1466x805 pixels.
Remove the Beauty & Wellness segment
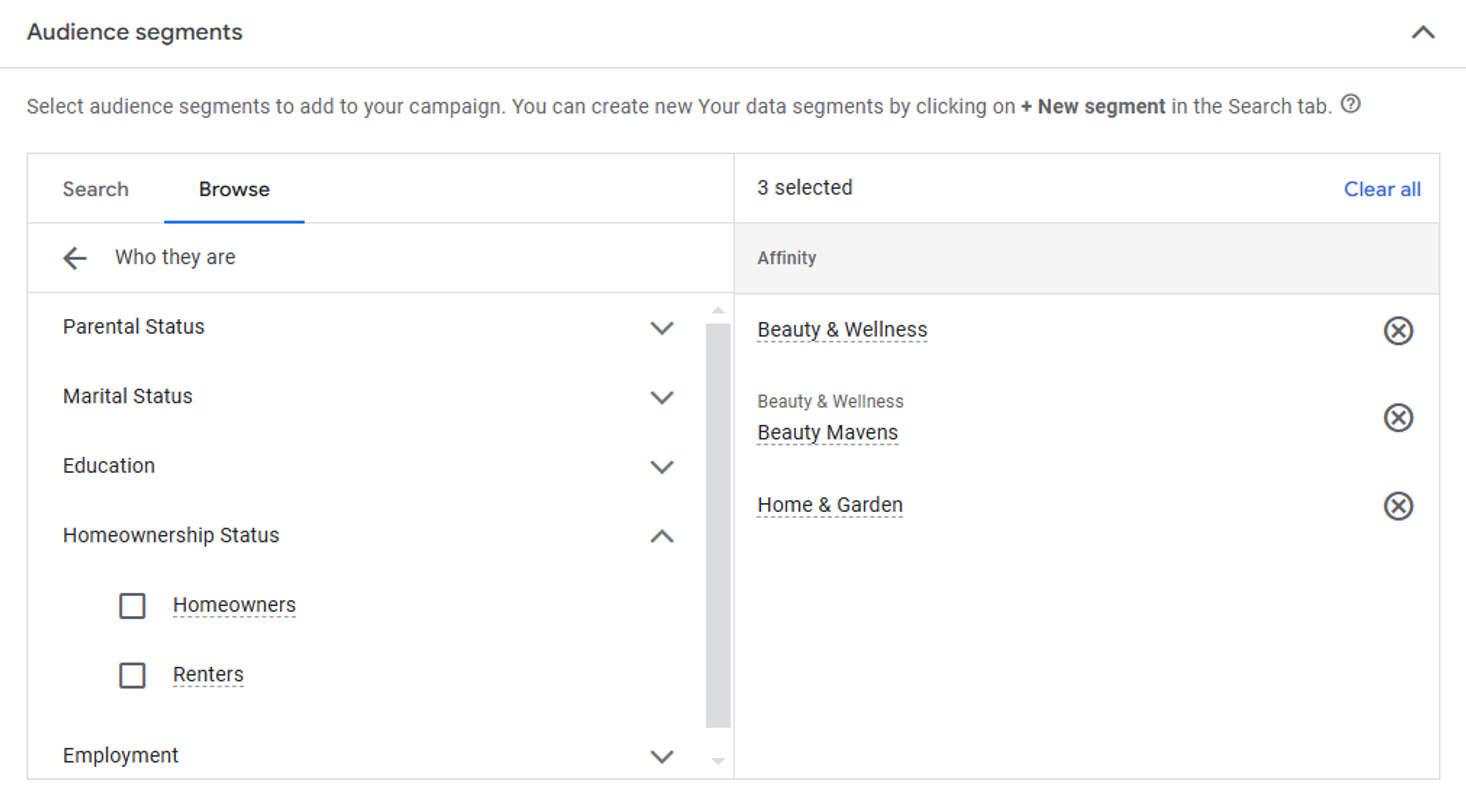(x=1397, y=330)
